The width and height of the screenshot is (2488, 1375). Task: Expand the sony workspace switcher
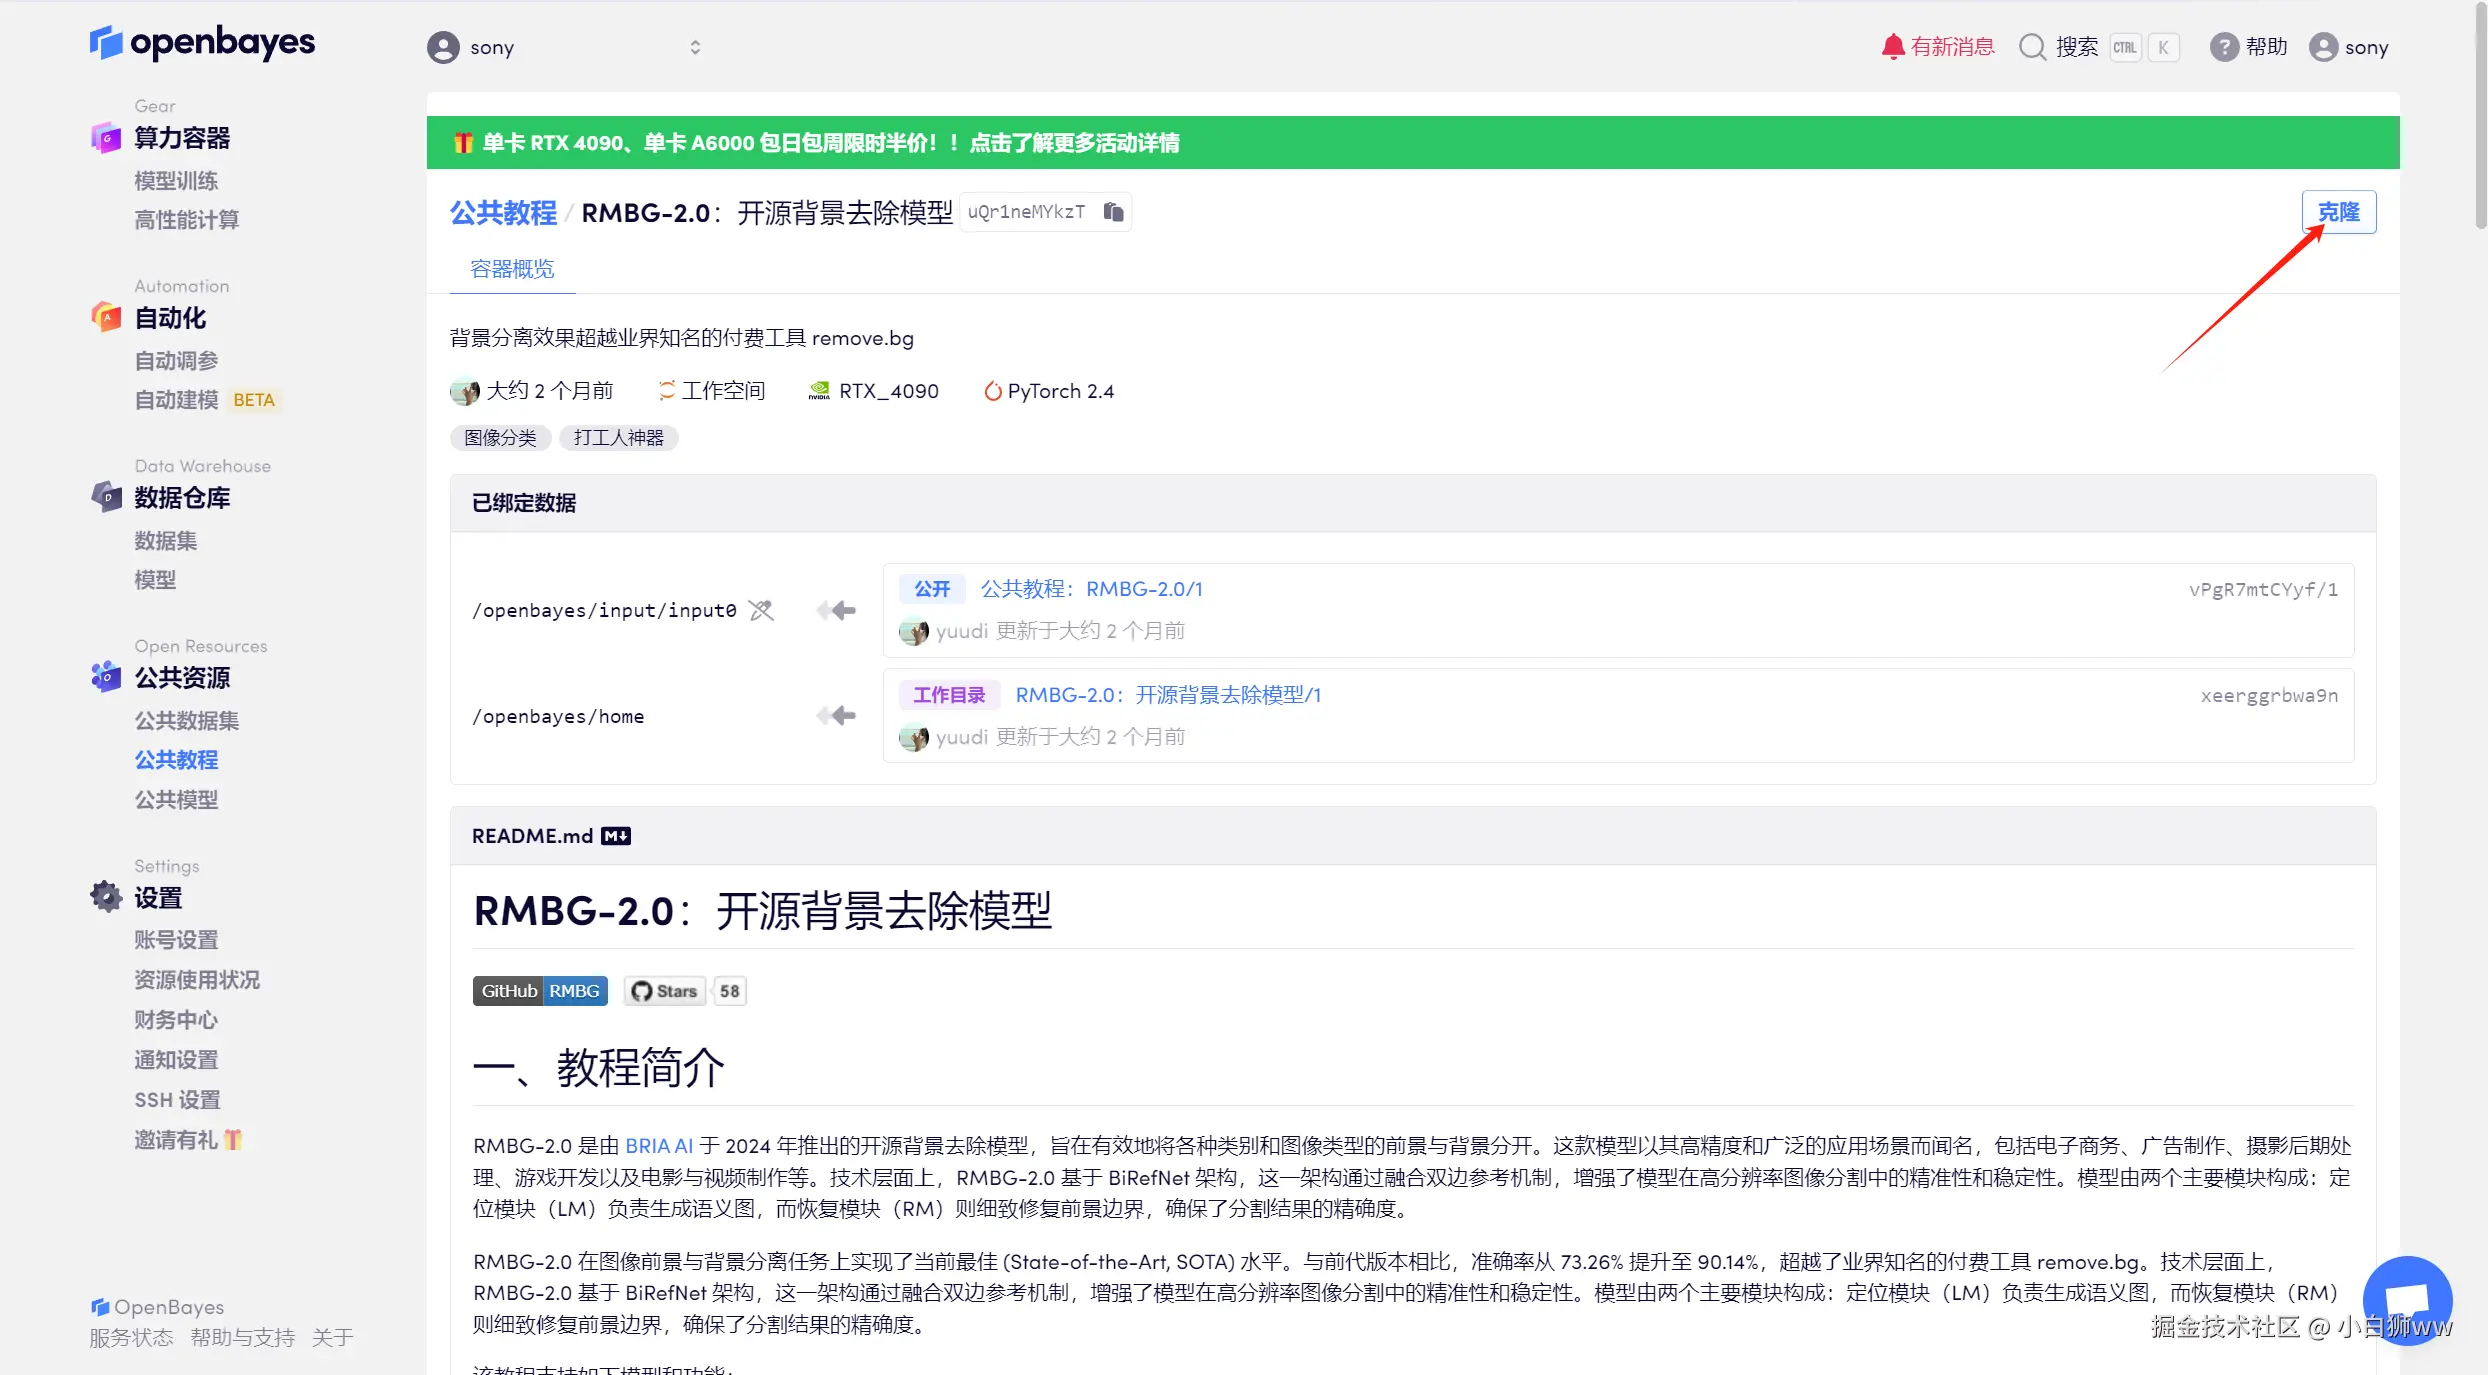coord(695,47)
